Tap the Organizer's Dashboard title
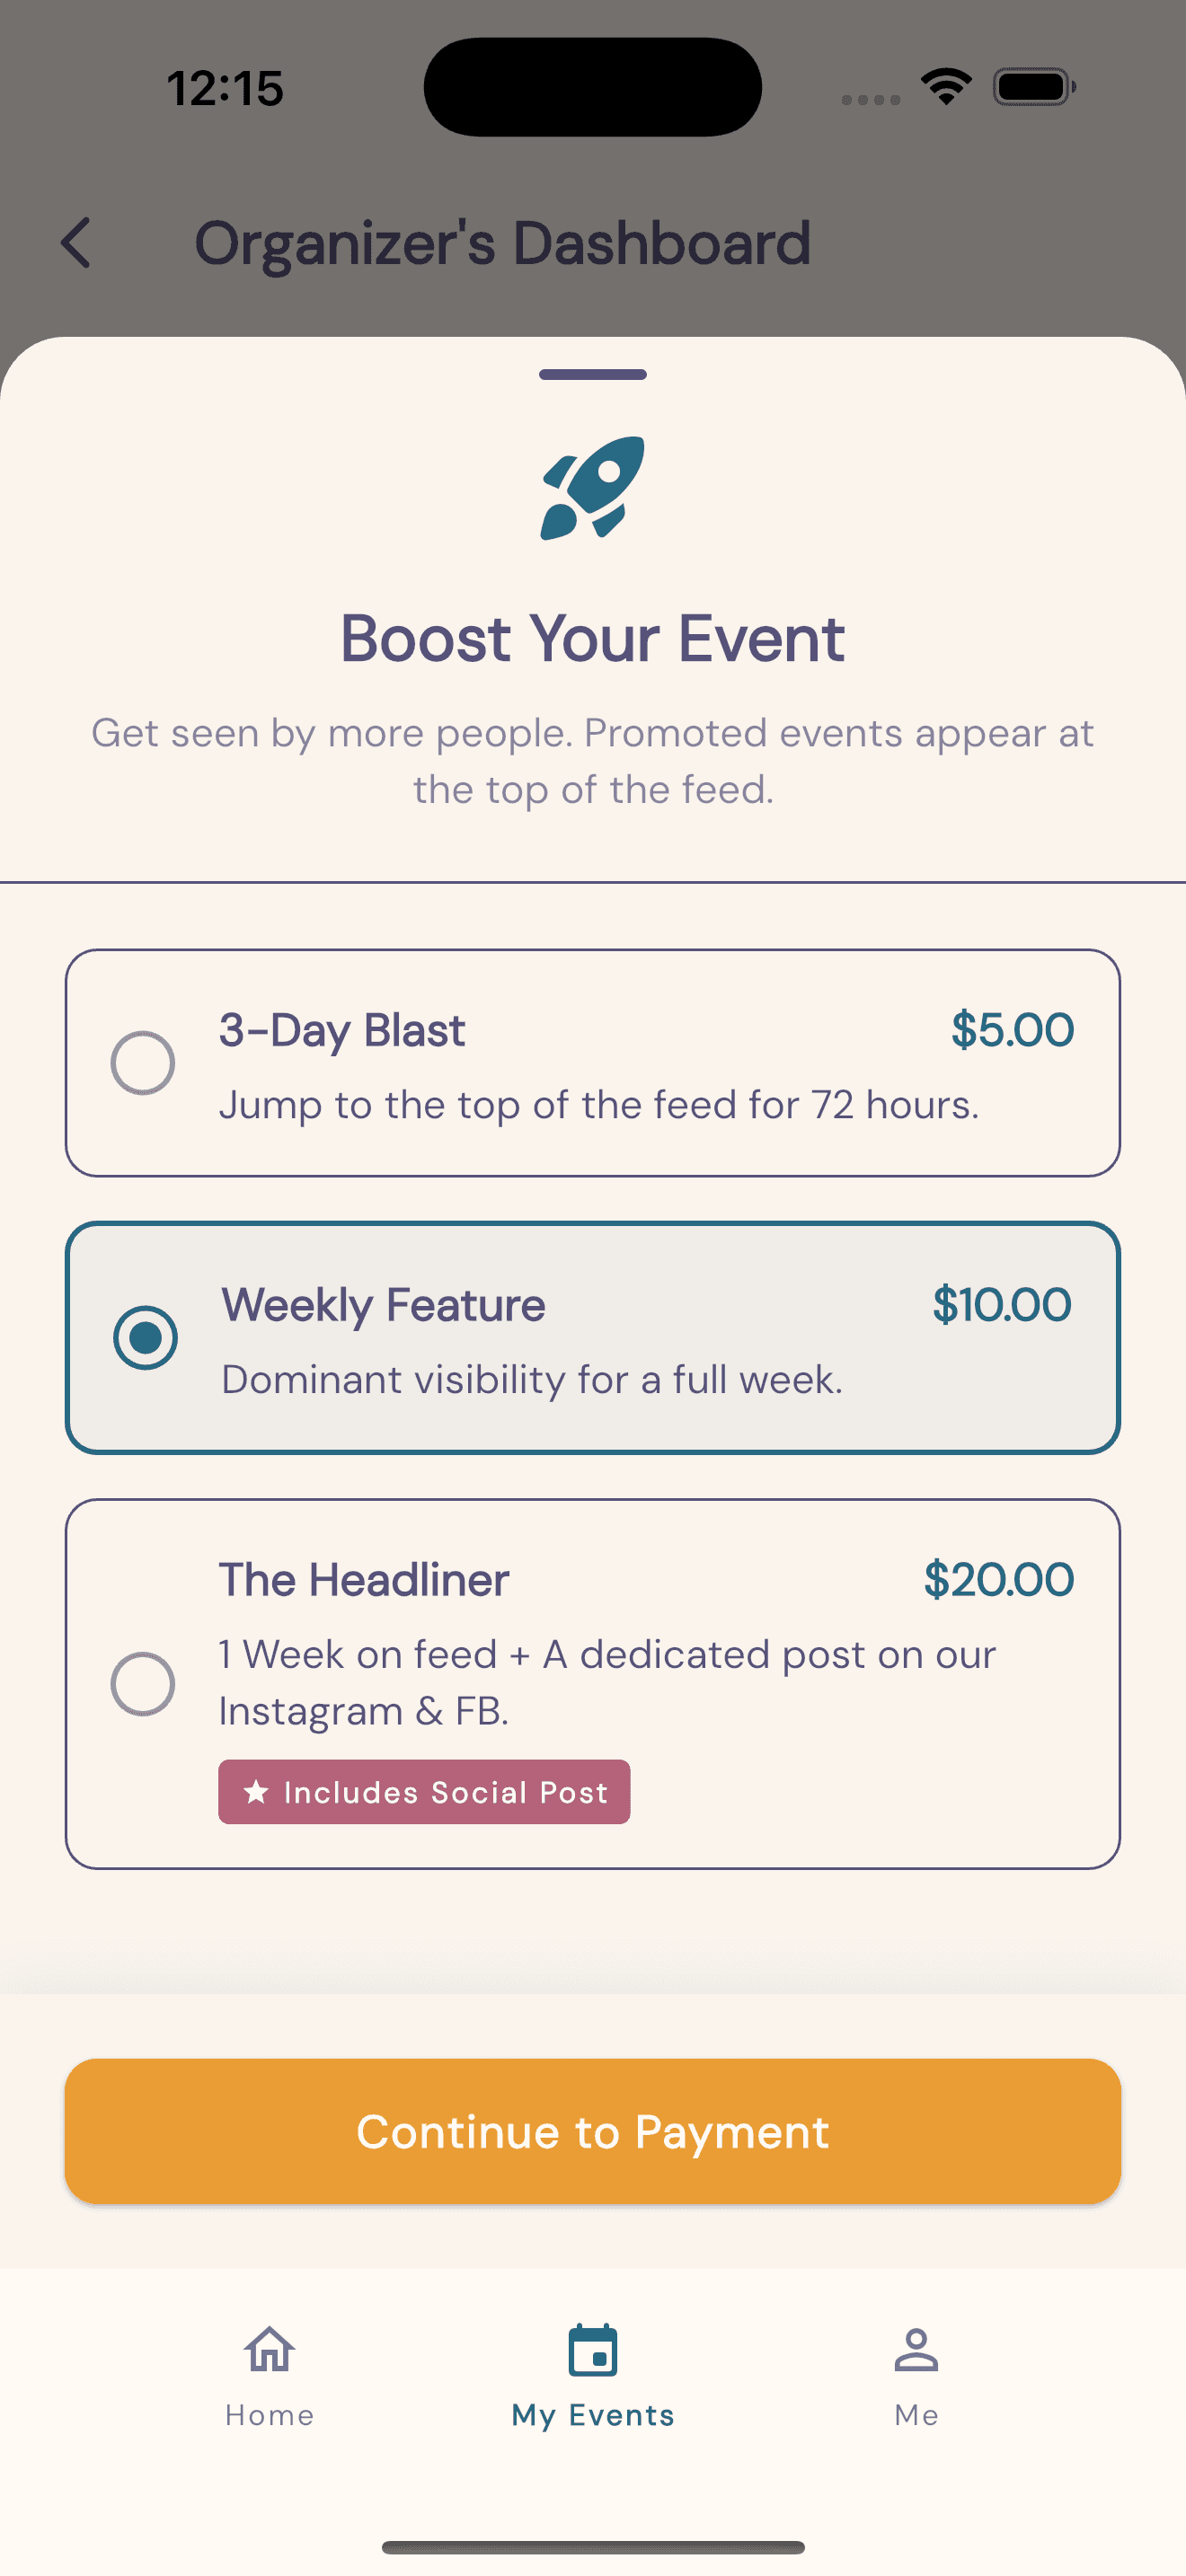The image size is (1186, 2576). click(502, 243)
